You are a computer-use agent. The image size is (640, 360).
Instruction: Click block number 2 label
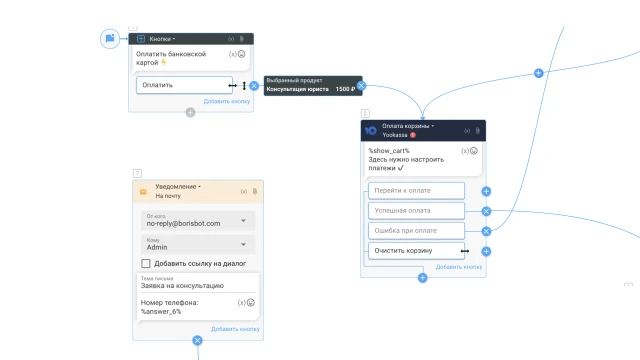(x=365, y=113)
